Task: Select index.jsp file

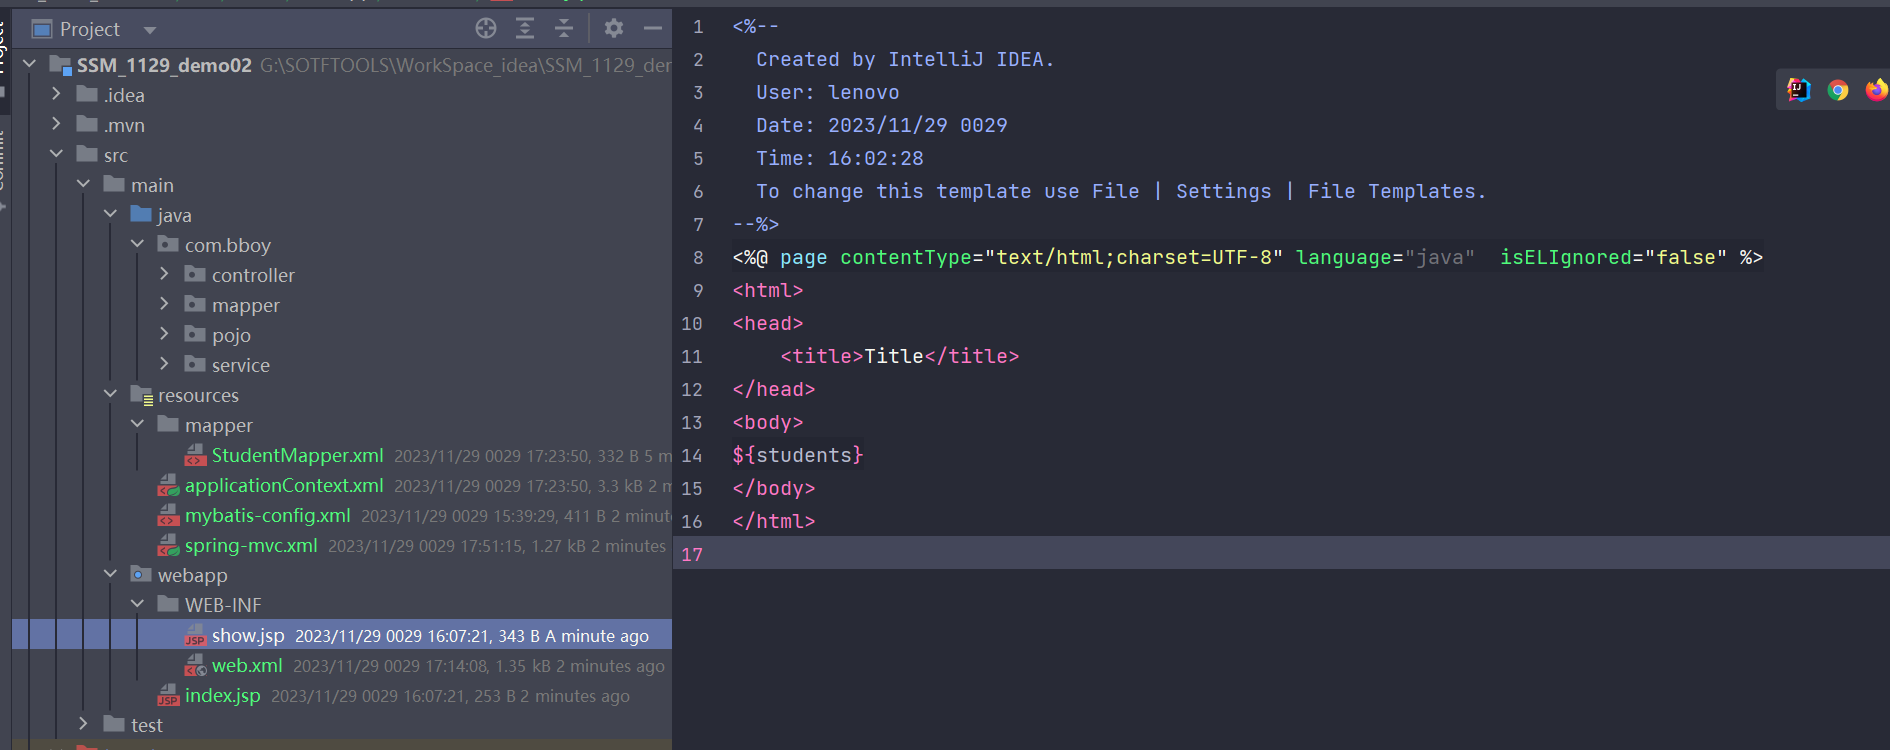Action: (x=222, y=695)
